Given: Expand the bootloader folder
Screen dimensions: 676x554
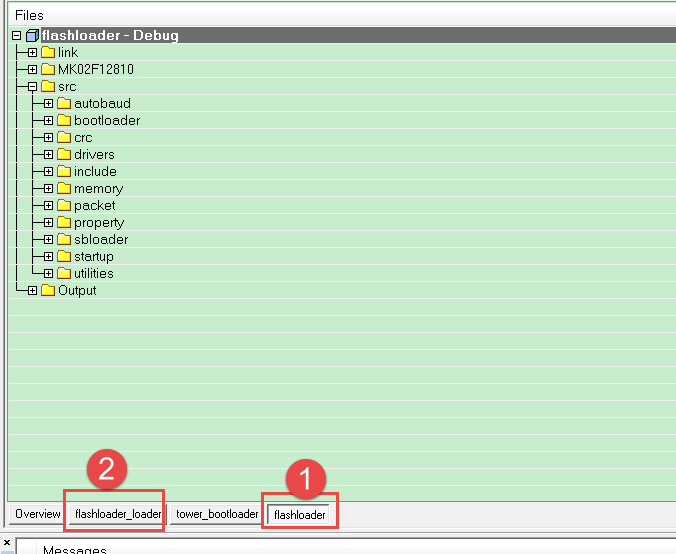Looking at the screenshot, I should pyautogui.click(x=48, y=121).
